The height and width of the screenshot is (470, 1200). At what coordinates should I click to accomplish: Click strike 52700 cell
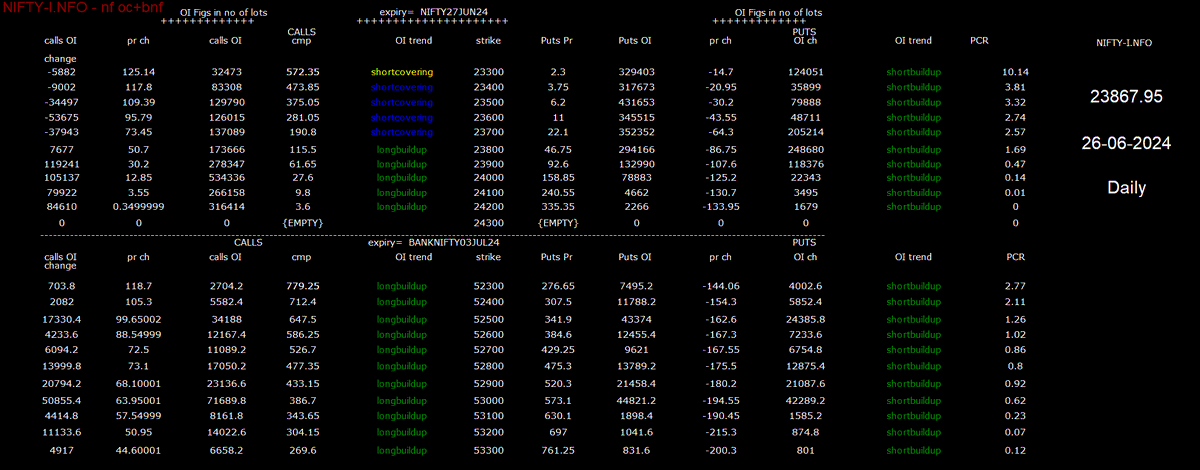[x=488, y=350]
